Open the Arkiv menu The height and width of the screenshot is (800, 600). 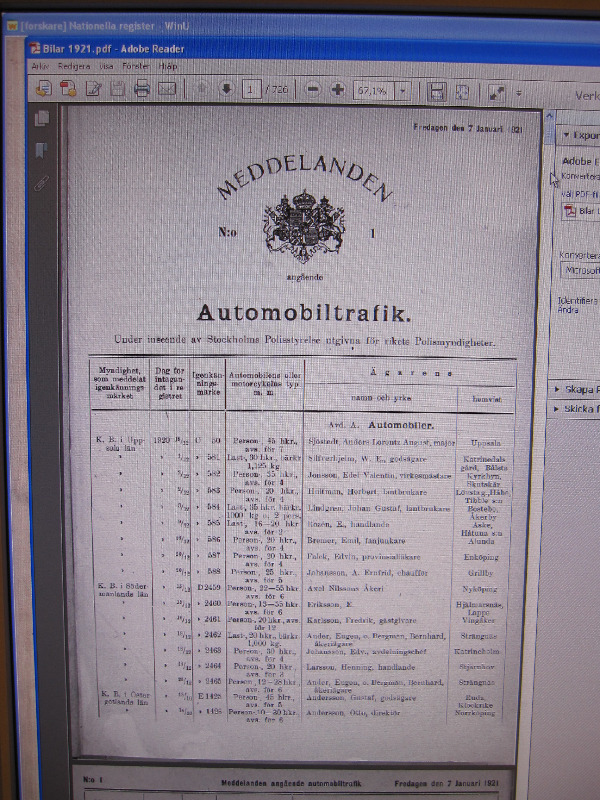click(x=40, y=66)
